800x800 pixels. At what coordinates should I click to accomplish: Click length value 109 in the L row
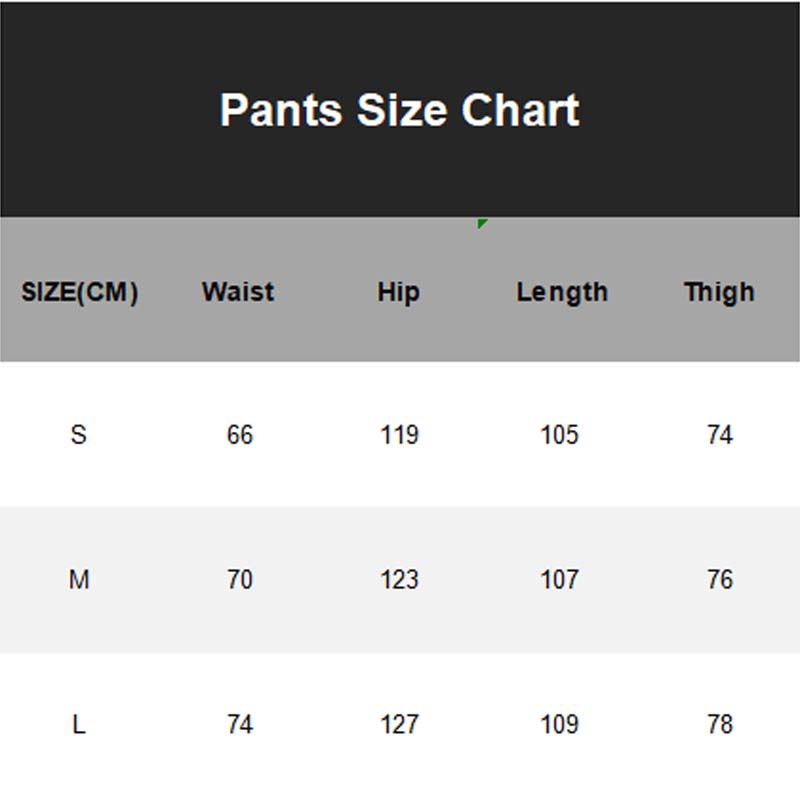(x=559, y=724)
